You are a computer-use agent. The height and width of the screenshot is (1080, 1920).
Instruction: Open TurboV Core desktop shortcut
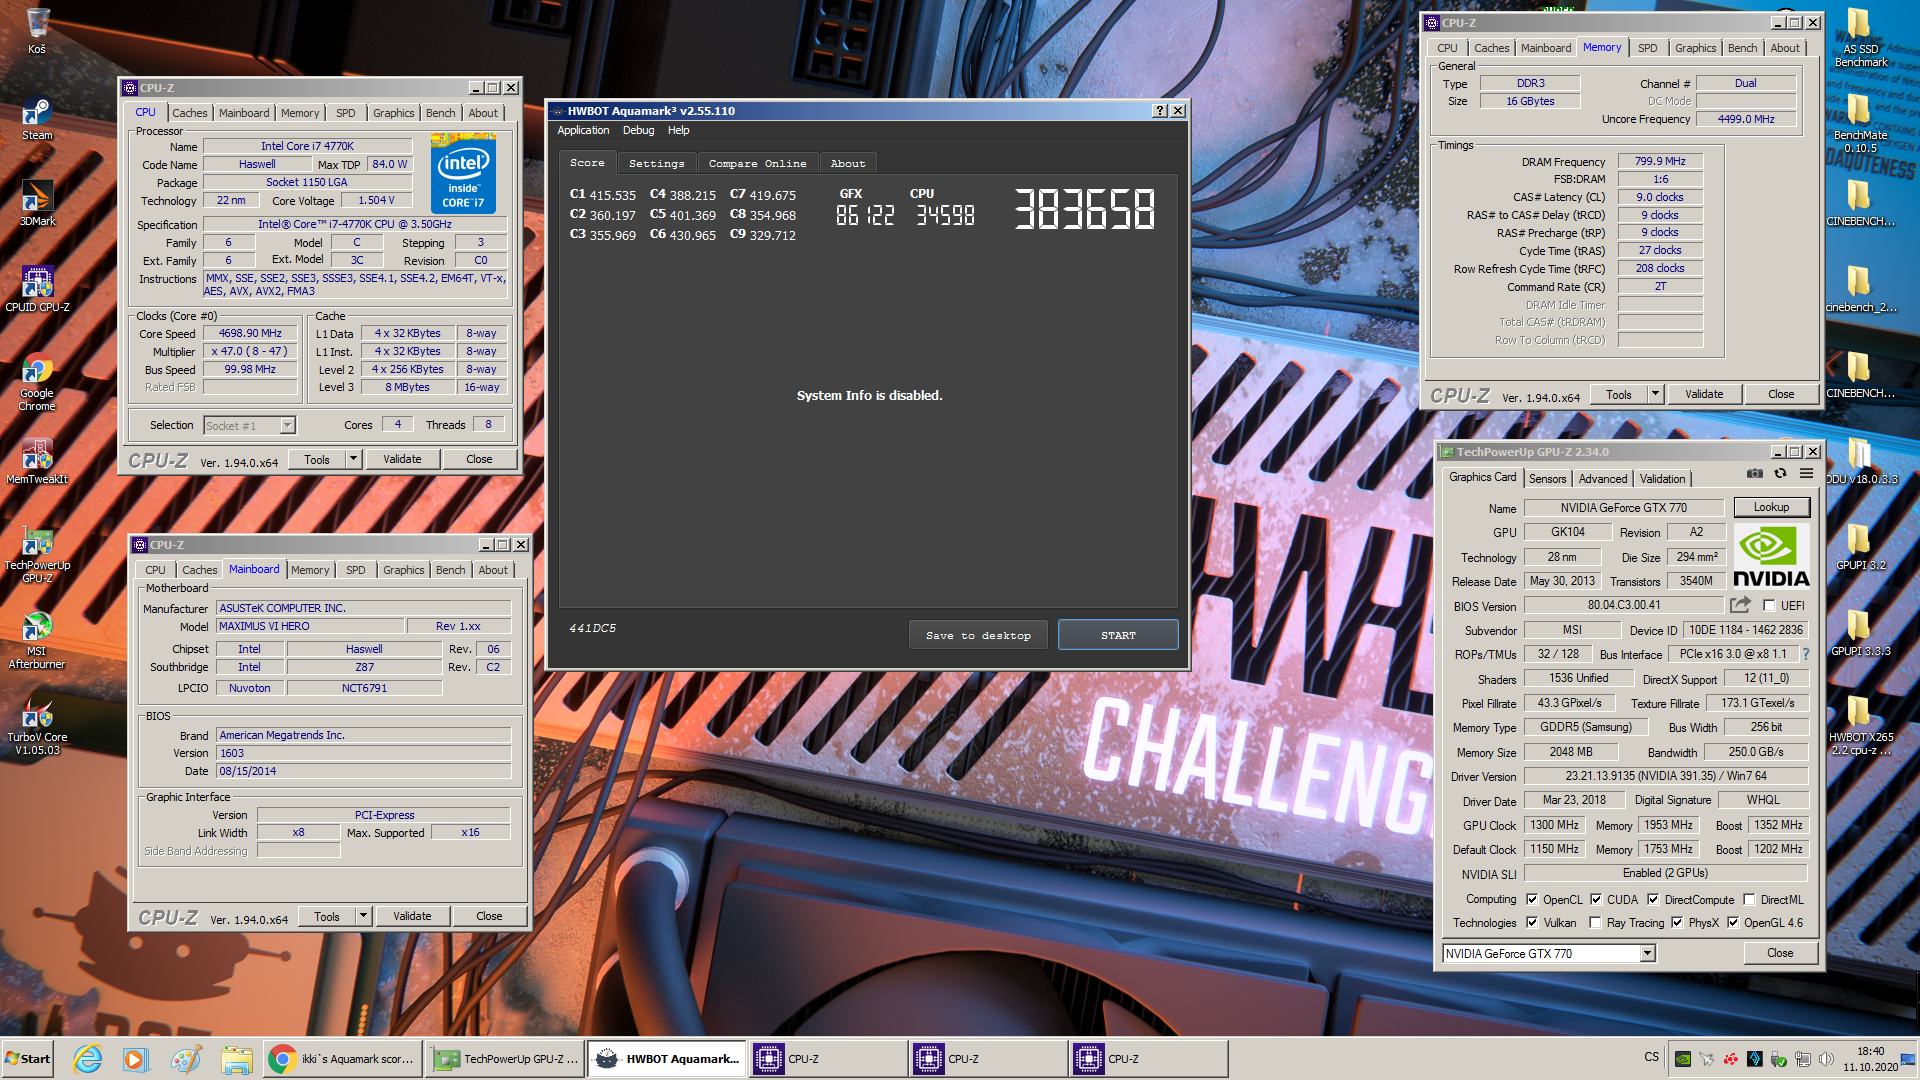(37, 727)
